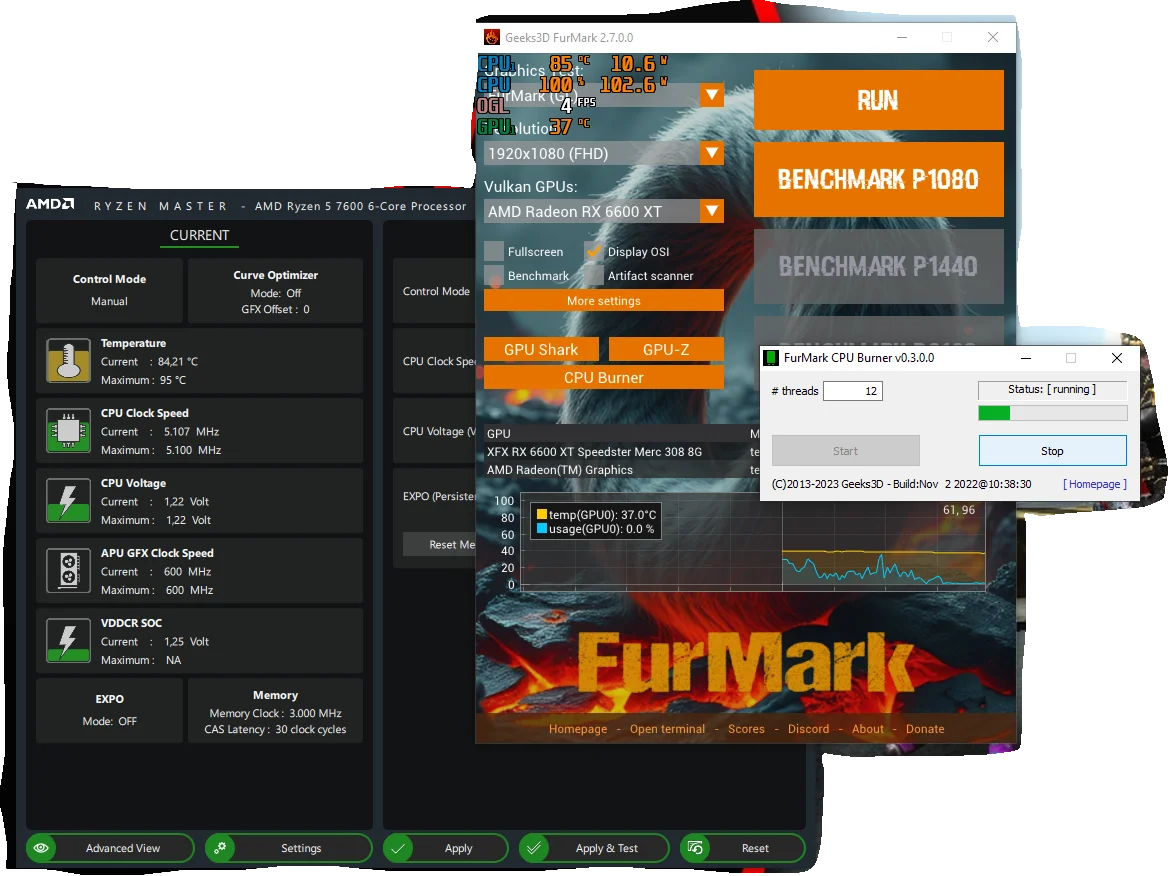Open More settings in FurMark
The width and height of the screenshot is (1168, 876).
tap(604, 301)
